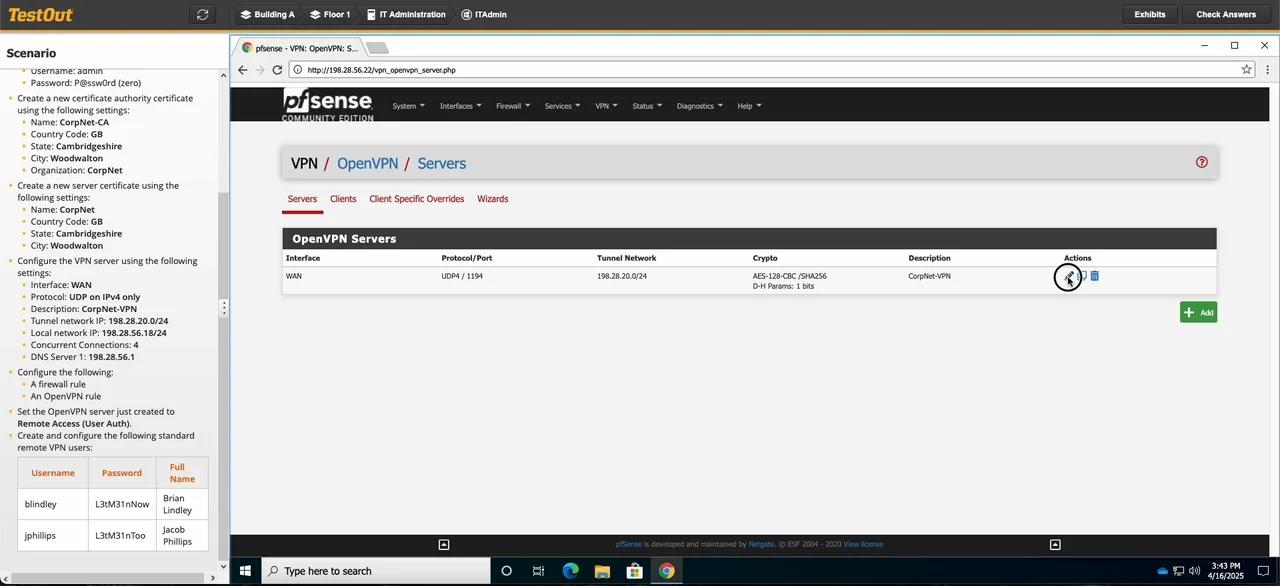
Task: Copy the CorpNet-VPN server entry
Action: 1082,276
